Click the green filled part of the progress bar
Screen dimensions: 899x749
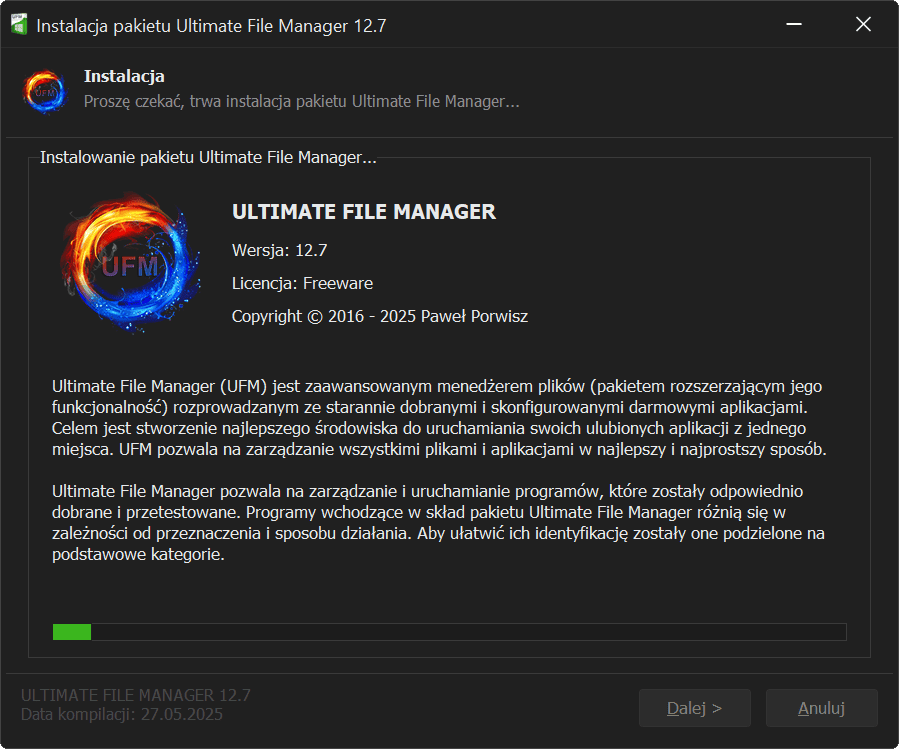click(x=71, y=632)
